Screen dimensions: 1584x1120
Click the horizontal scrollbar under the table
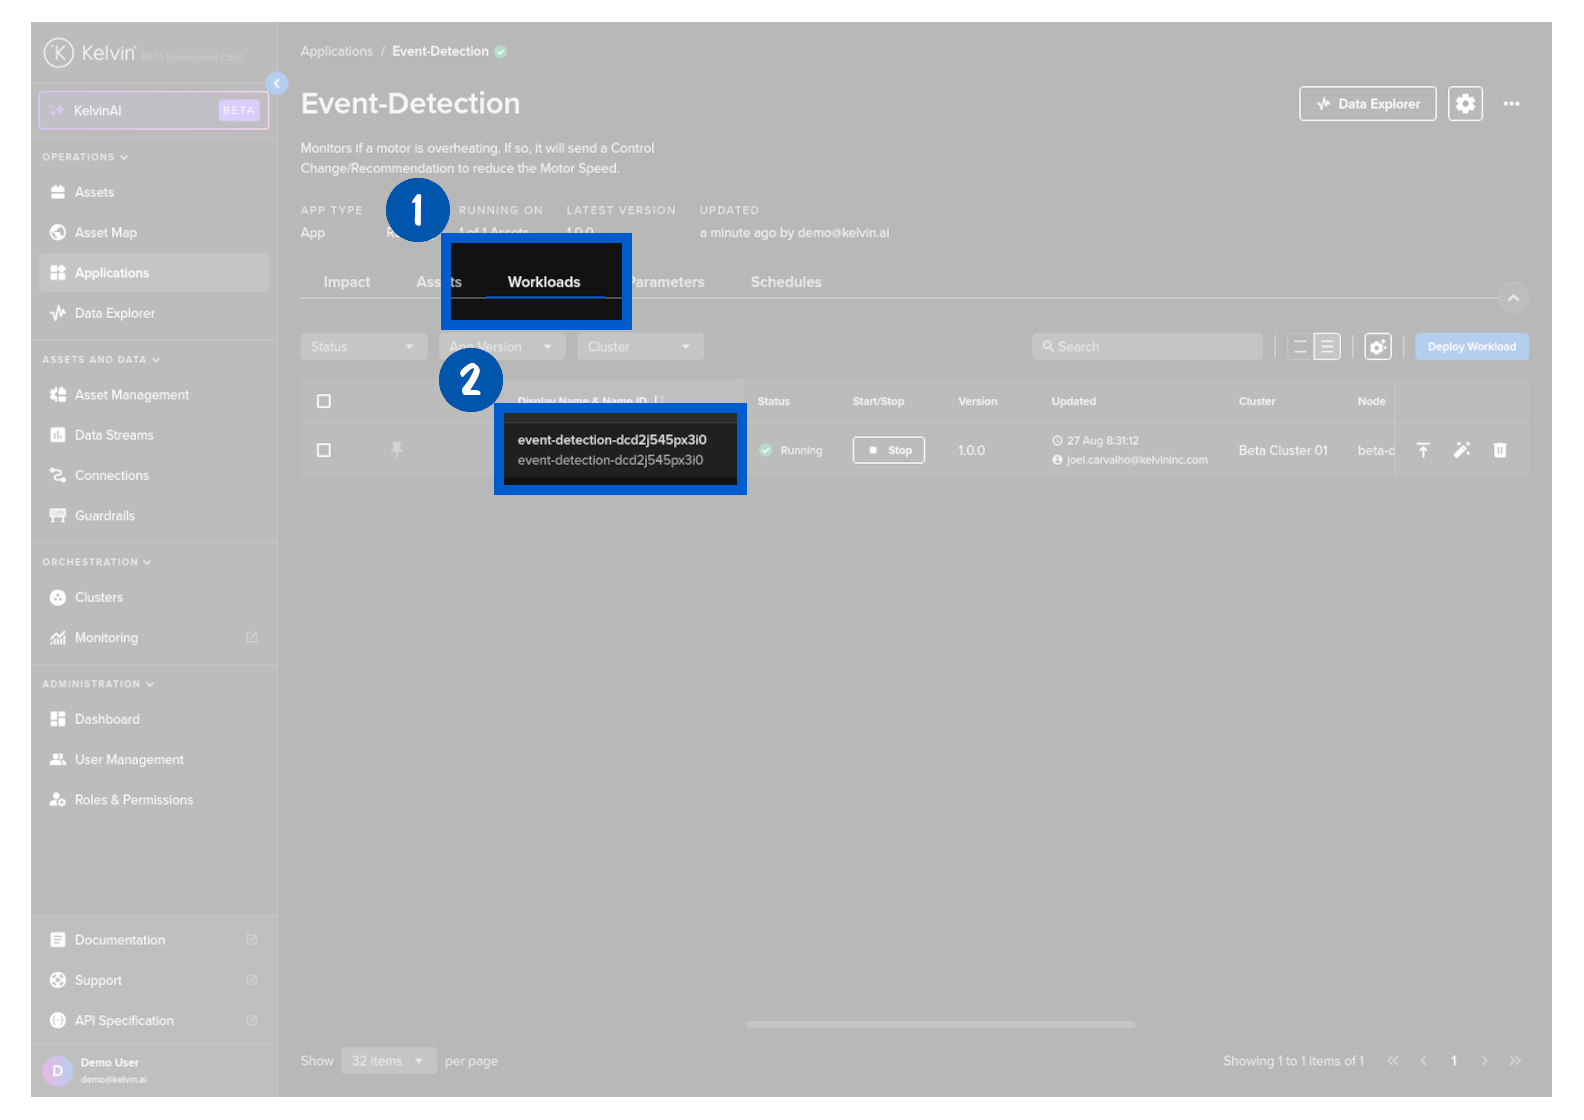coord(941,1024)
